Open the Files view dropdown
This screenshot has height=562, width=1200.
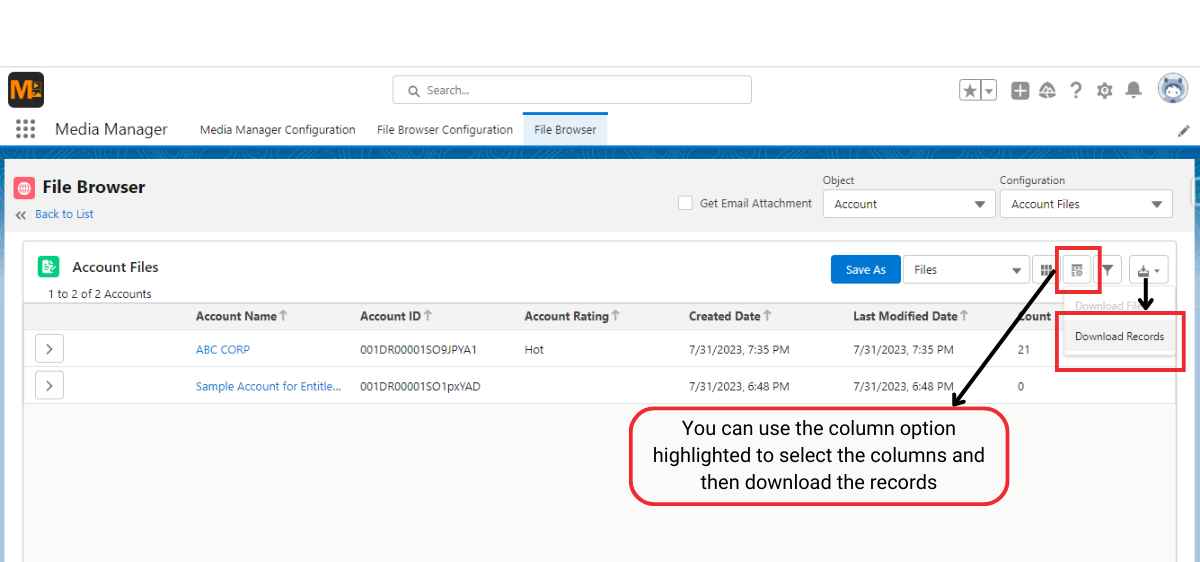click(966, 270)
